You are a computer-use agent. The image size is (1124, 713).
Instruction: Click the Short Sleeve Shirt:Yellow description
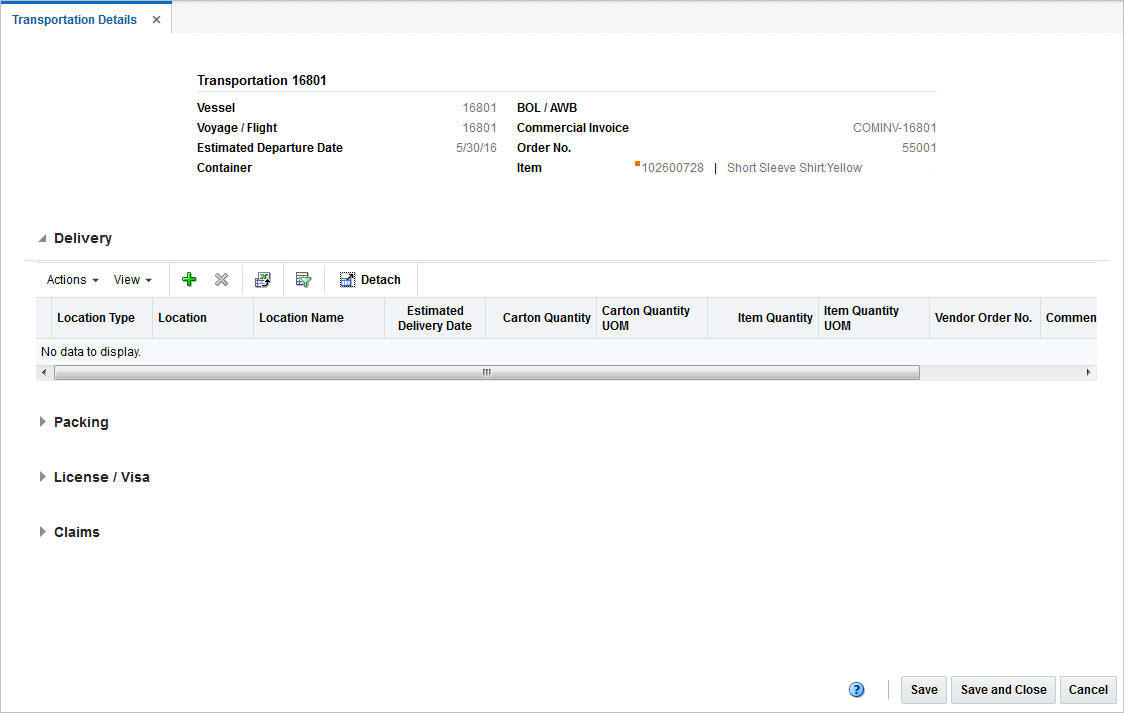[794, 168]
